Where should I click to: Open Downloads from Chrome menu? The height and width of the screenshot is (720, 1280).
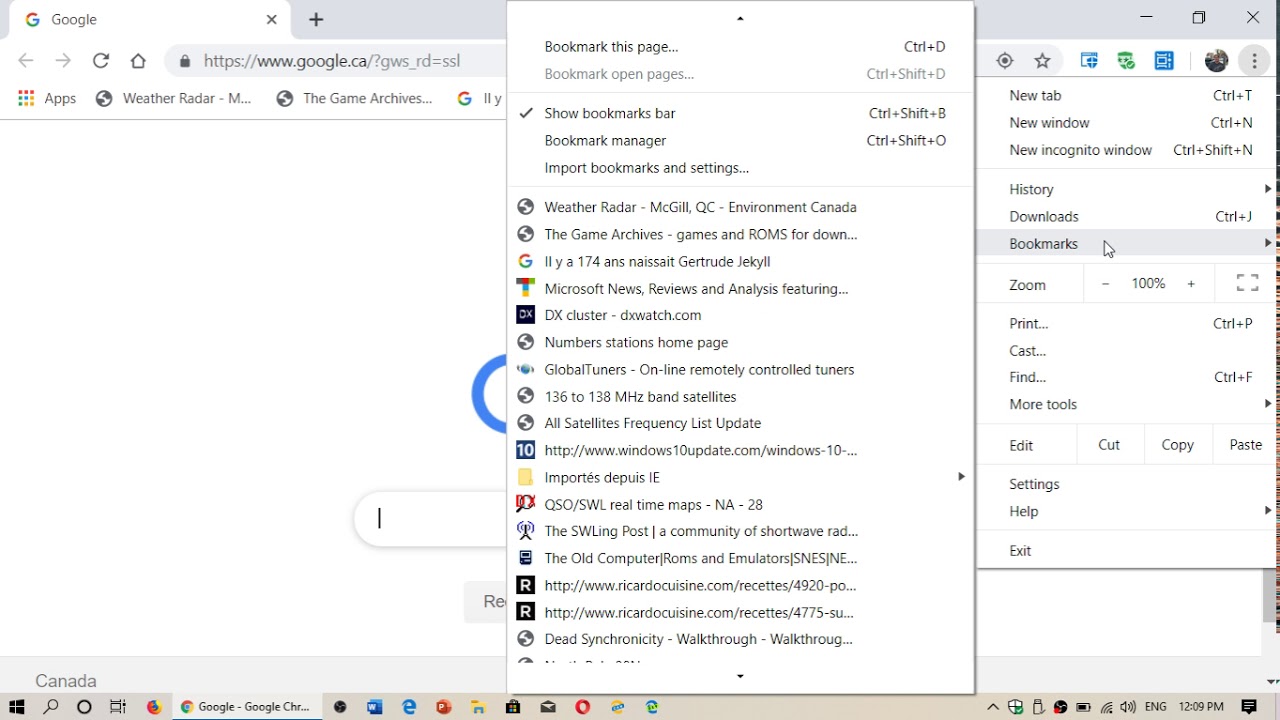coord(1128,216)
